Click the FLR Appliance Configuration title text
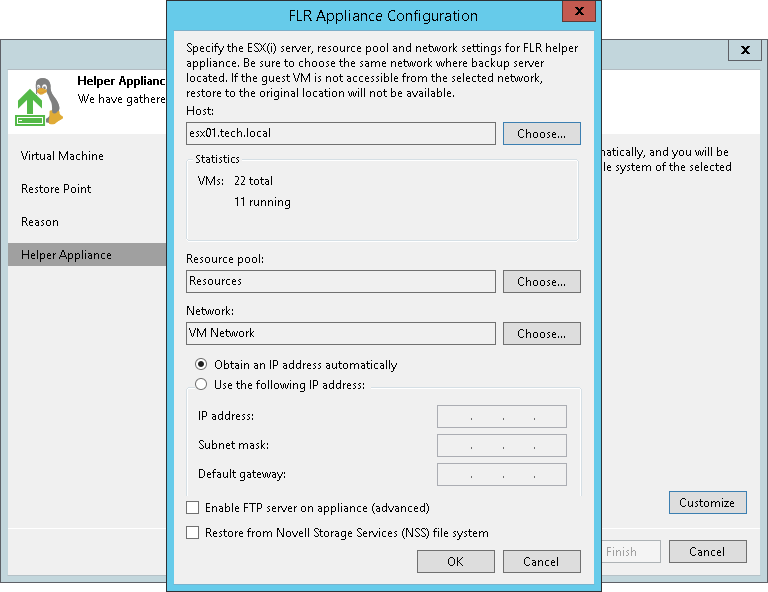768x592 pixels. tap(383, 16)
